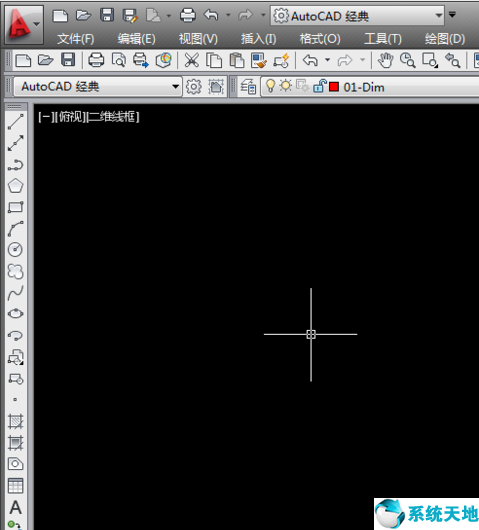This screenshot has height=530, width=479.
Task: Click Plot printer in quick access toolbar
Action: 188,15
